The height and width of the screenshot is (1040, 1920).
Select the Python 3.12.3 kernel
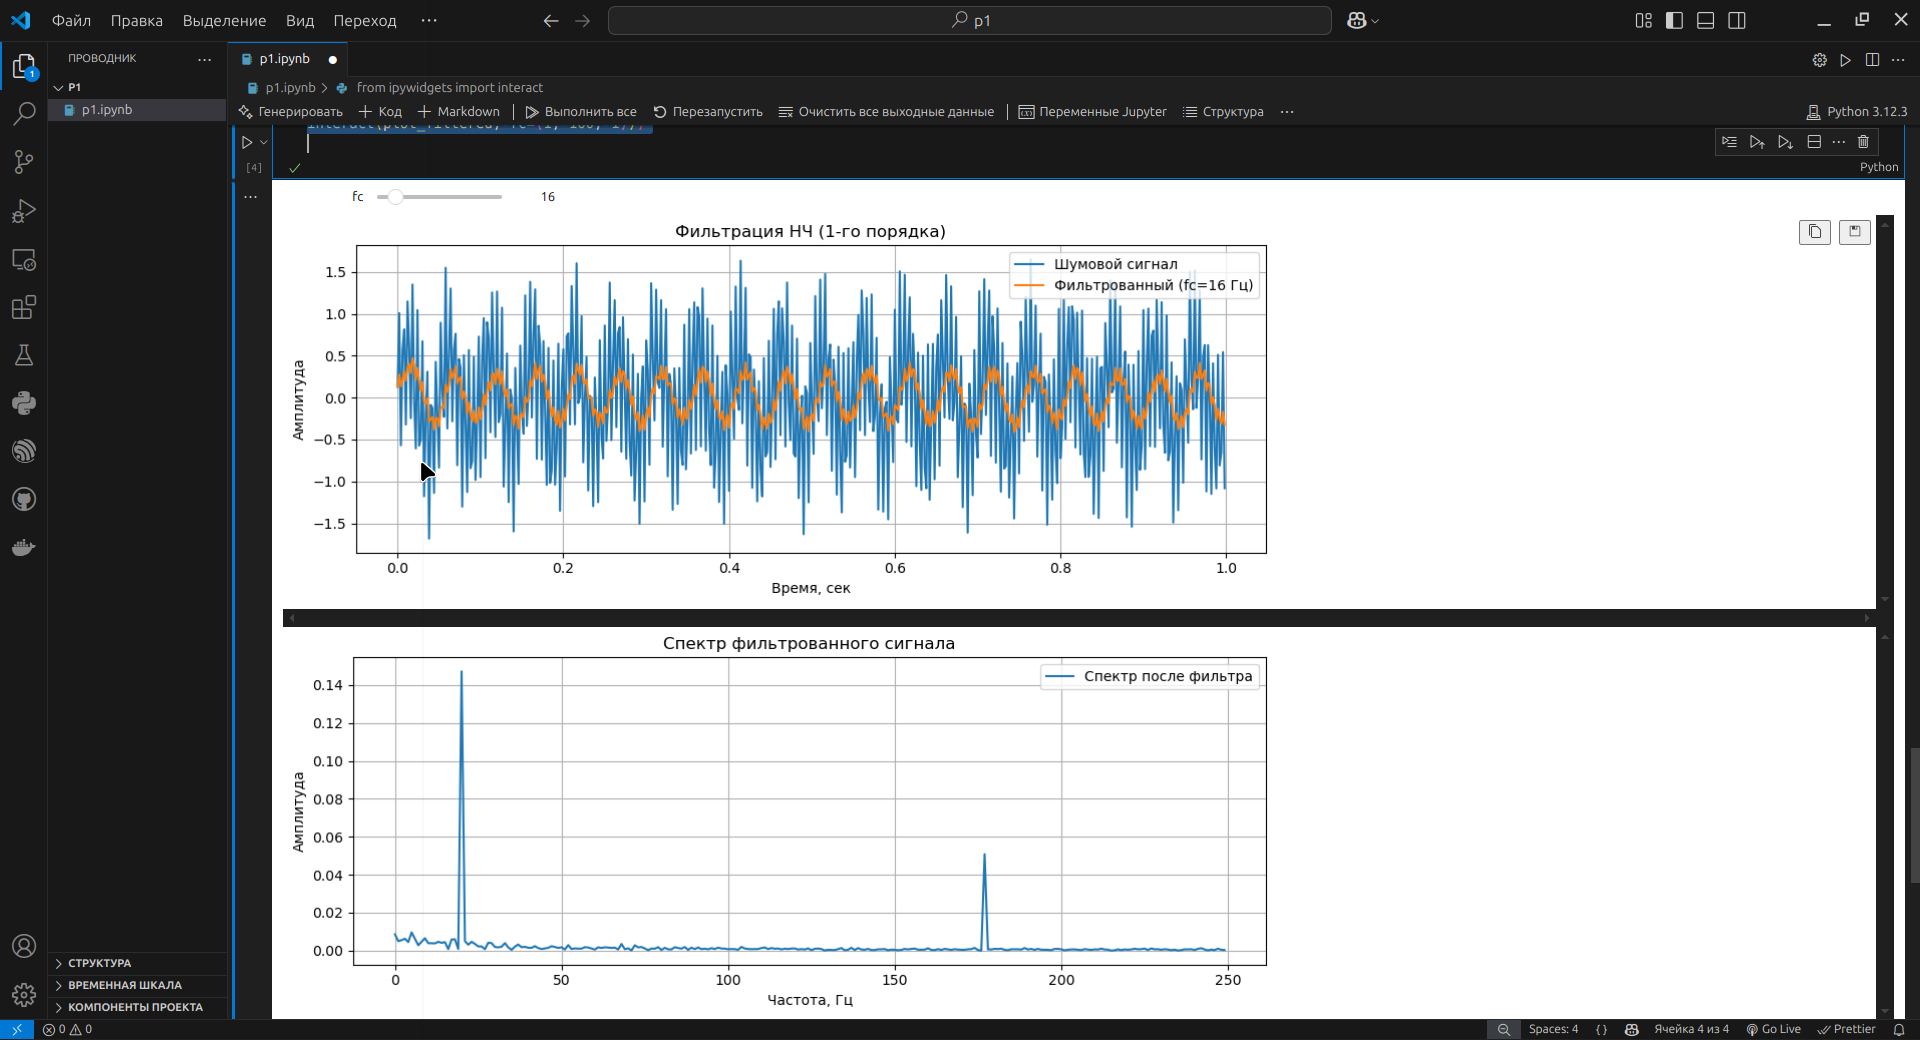tap(1857, 112)
